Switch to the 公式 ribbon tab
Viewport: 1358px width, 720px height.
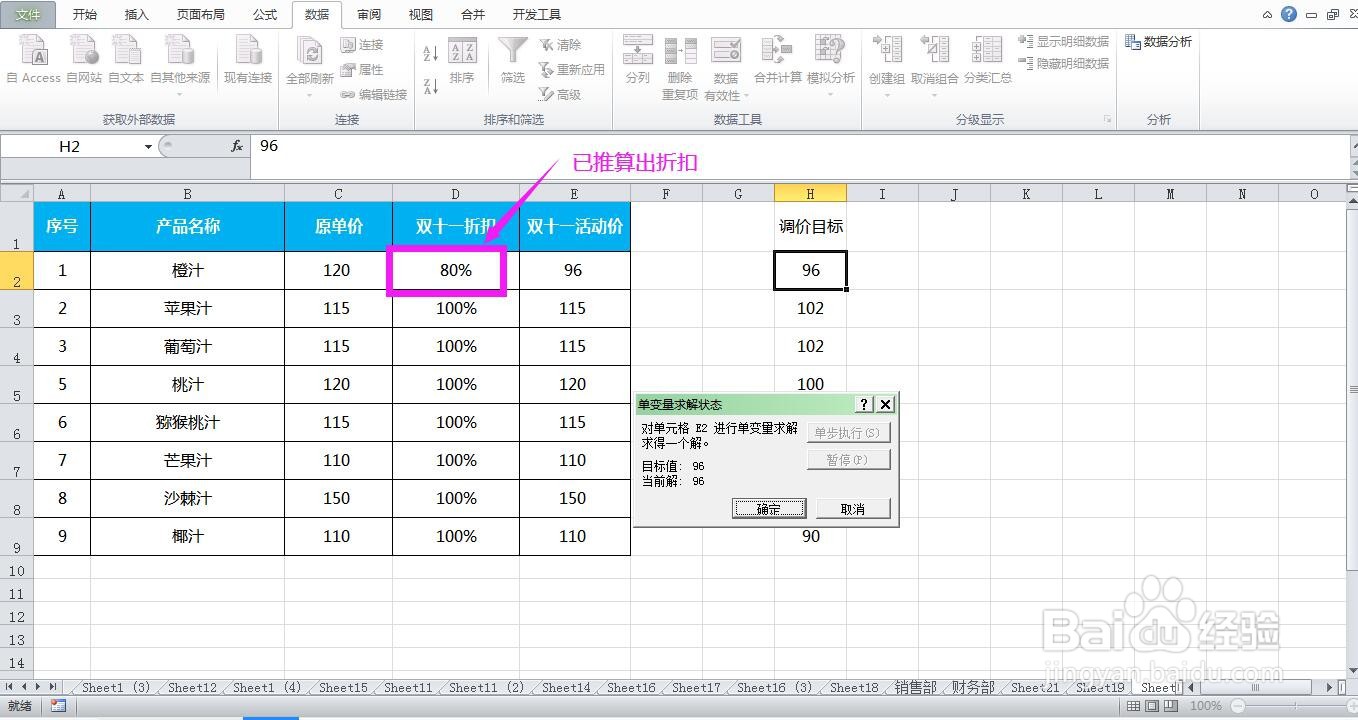[264, 14]
